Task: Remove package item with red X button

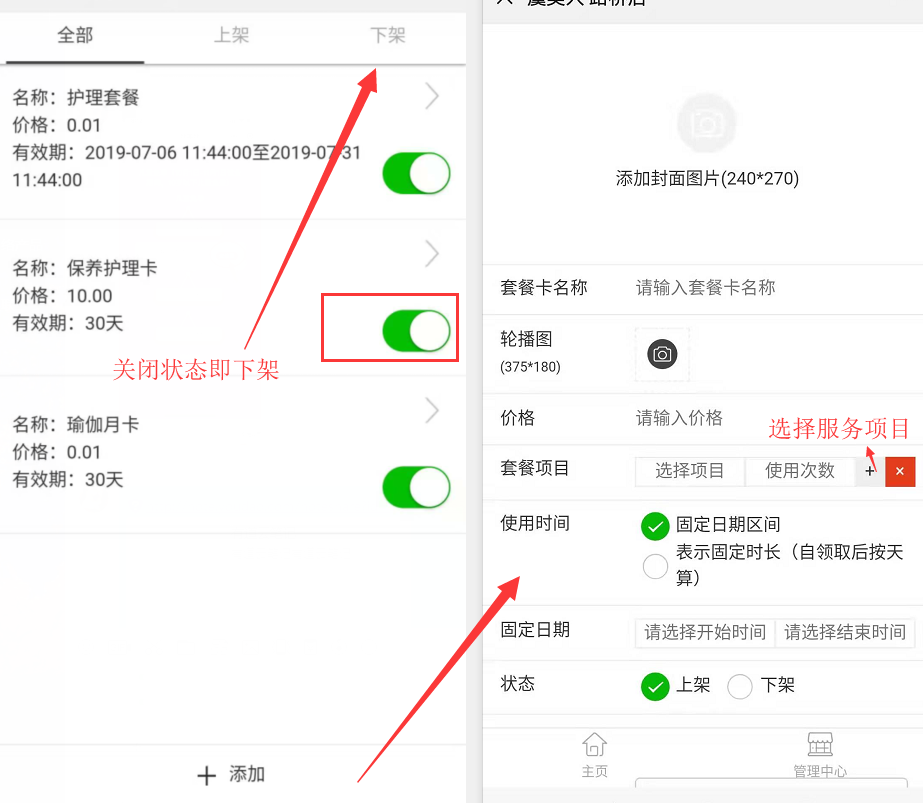Action: (900, 471)
